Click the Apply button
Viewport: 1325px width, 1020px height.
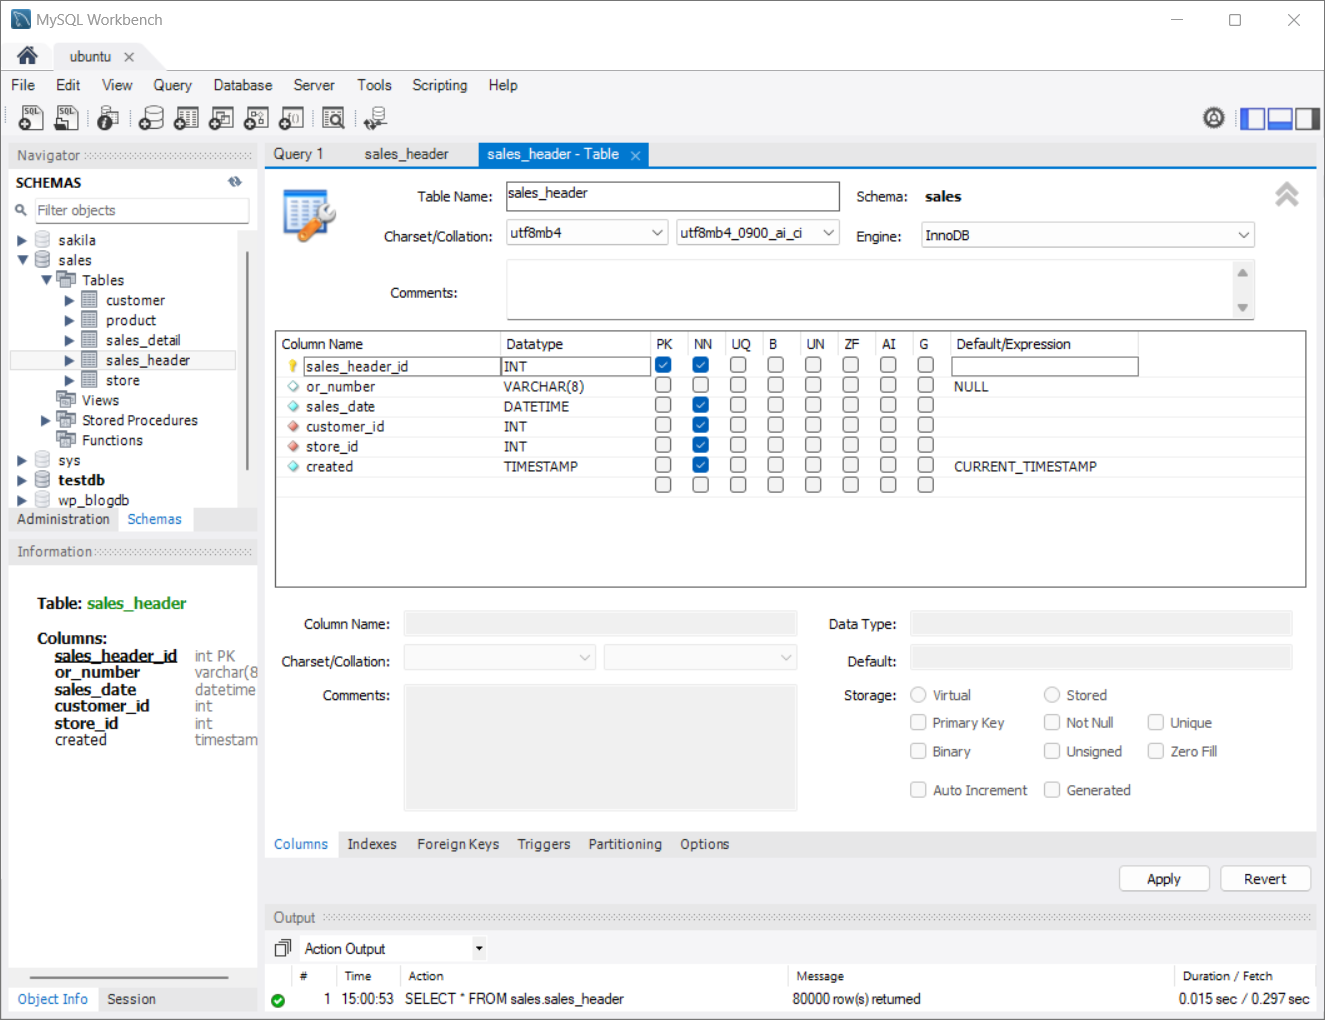(x=1164, y=879)
